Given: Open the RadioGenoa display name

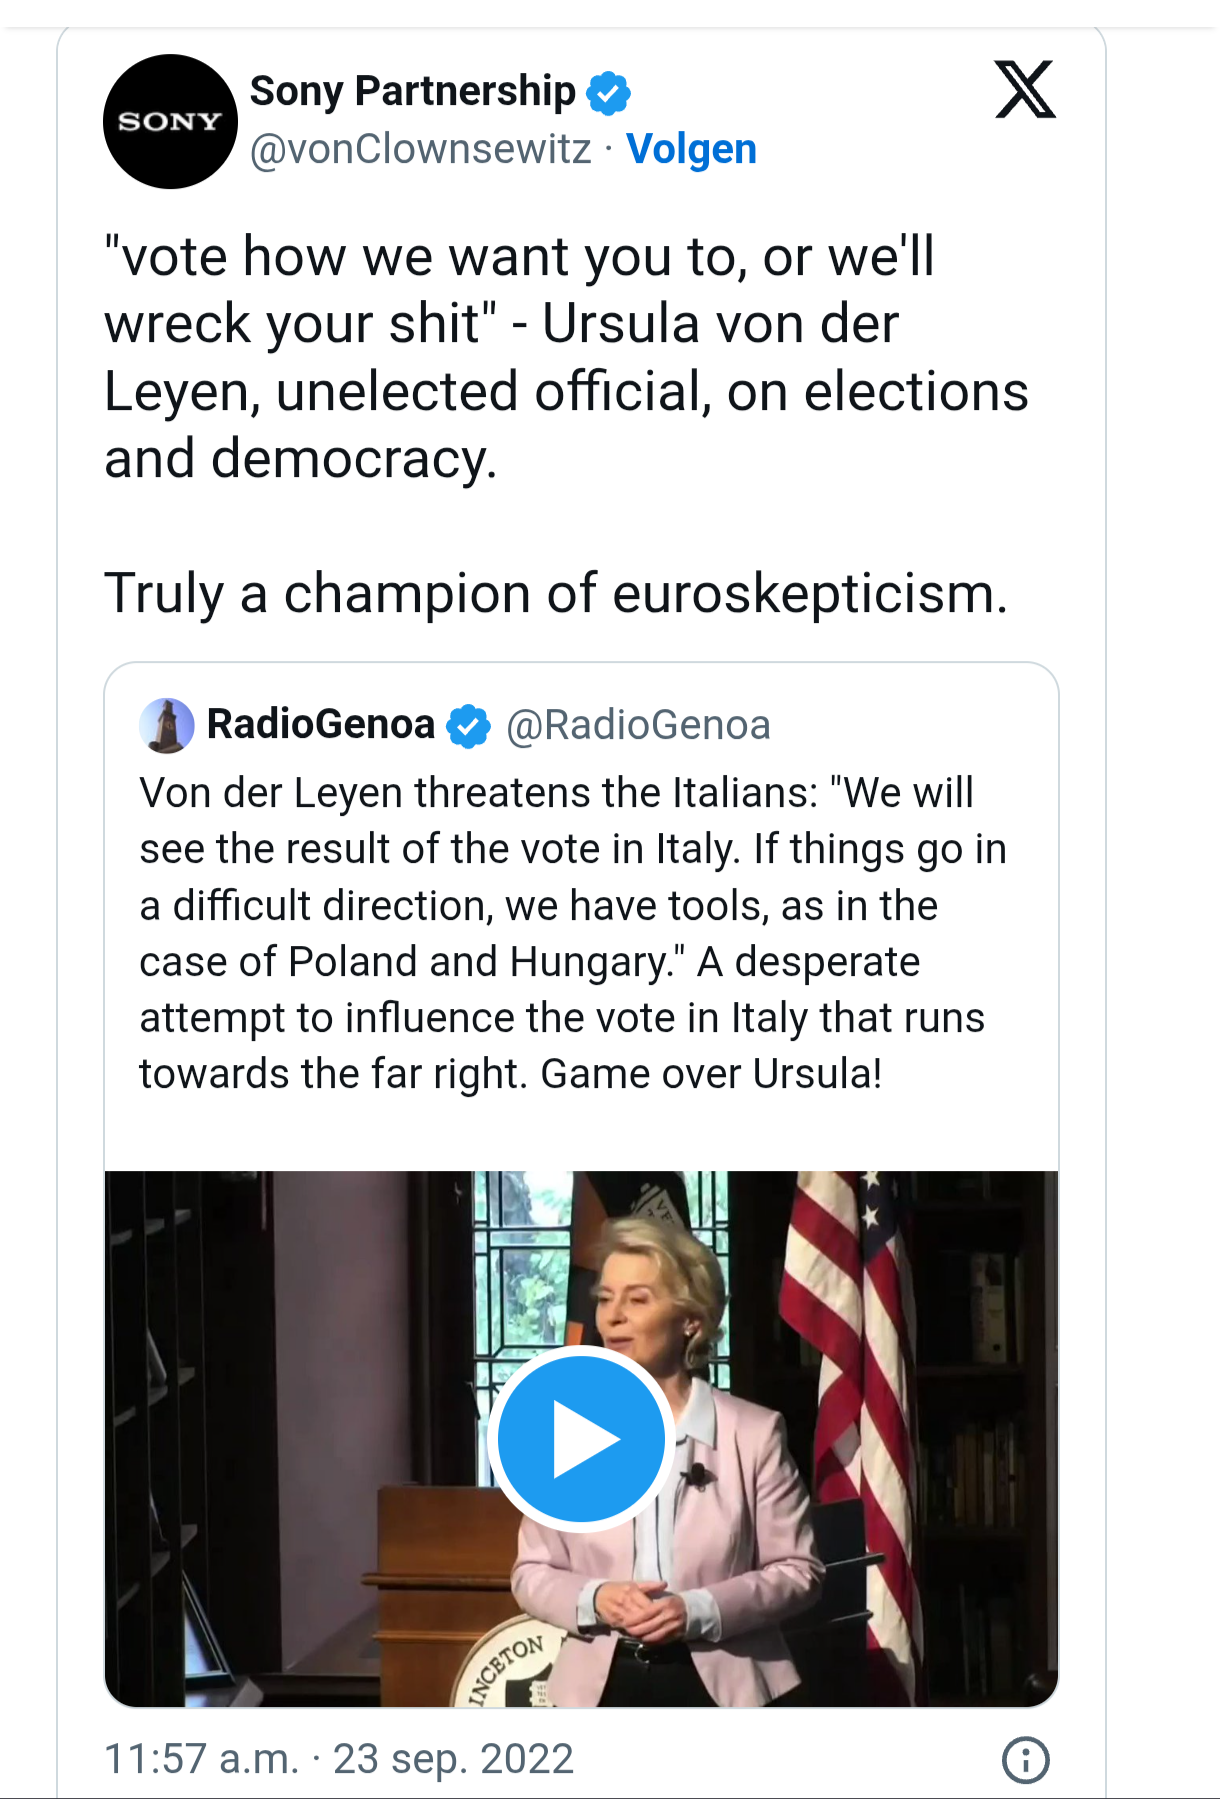Looking at the screenshot, I should [320, 724].
